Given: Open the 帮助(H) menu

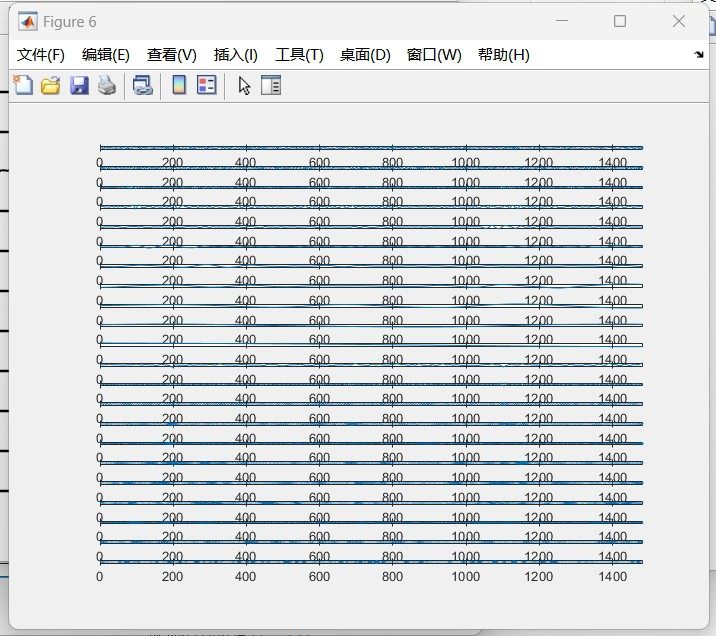Looking at the screenshot, I should 504,55.
